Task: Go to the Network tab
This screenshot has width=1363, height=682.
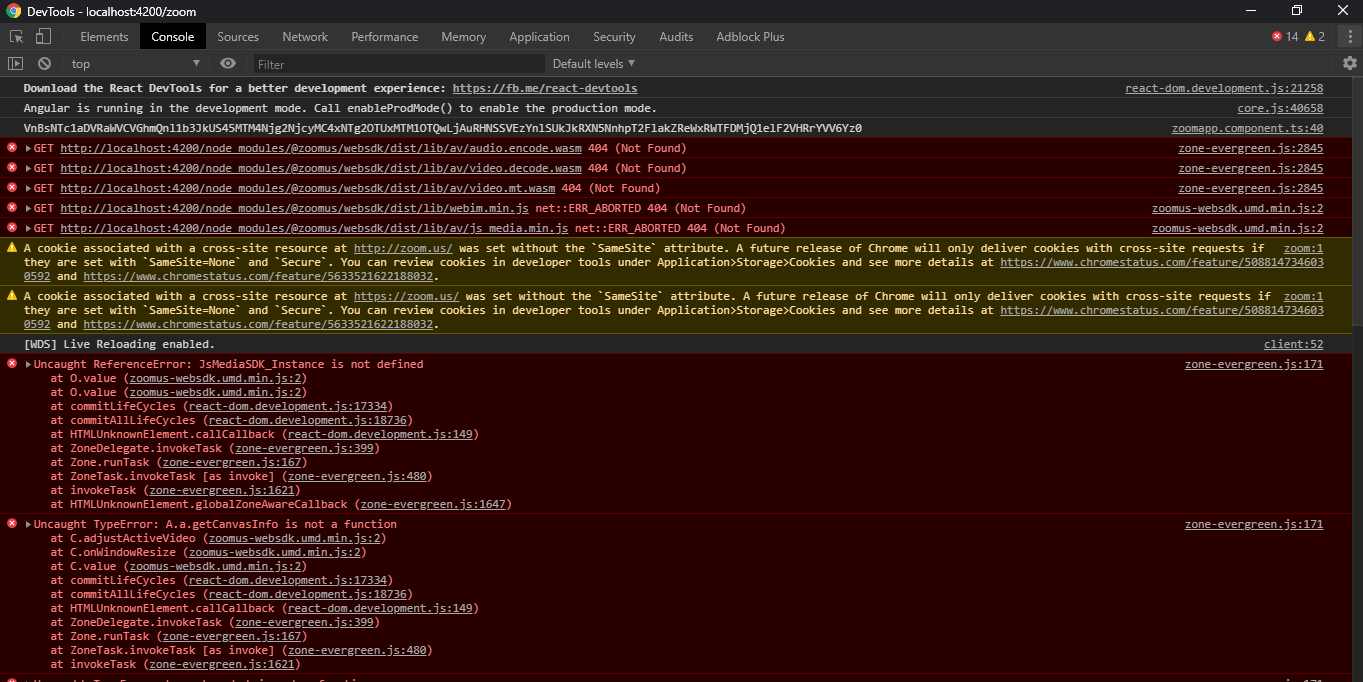Action: click(305, 37)
